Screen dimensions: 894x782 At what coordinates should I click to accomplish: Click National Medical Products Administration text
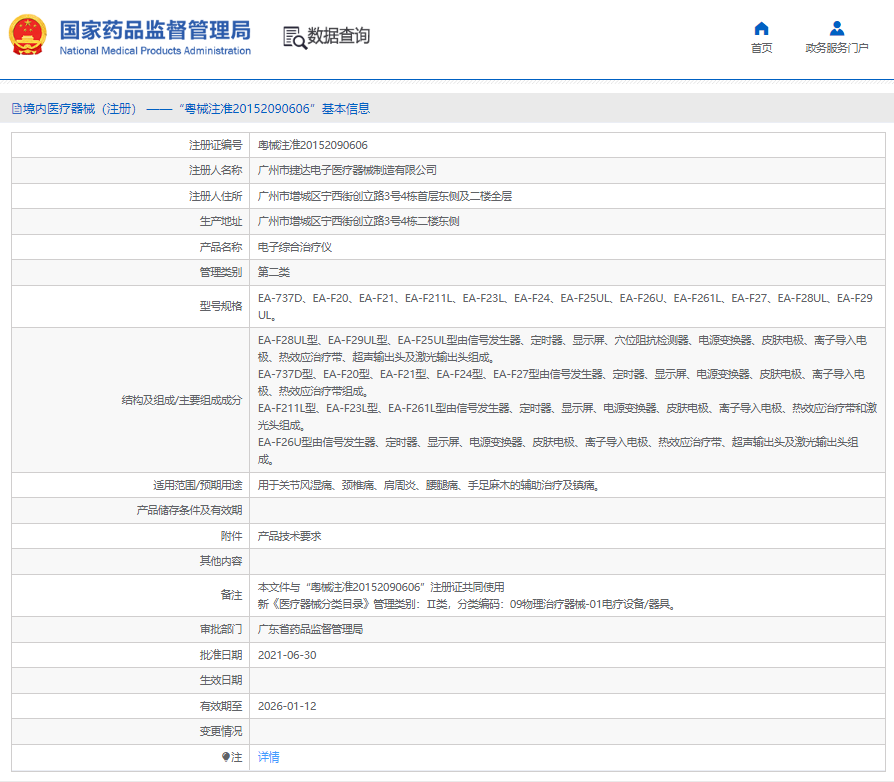click(155, 51)
